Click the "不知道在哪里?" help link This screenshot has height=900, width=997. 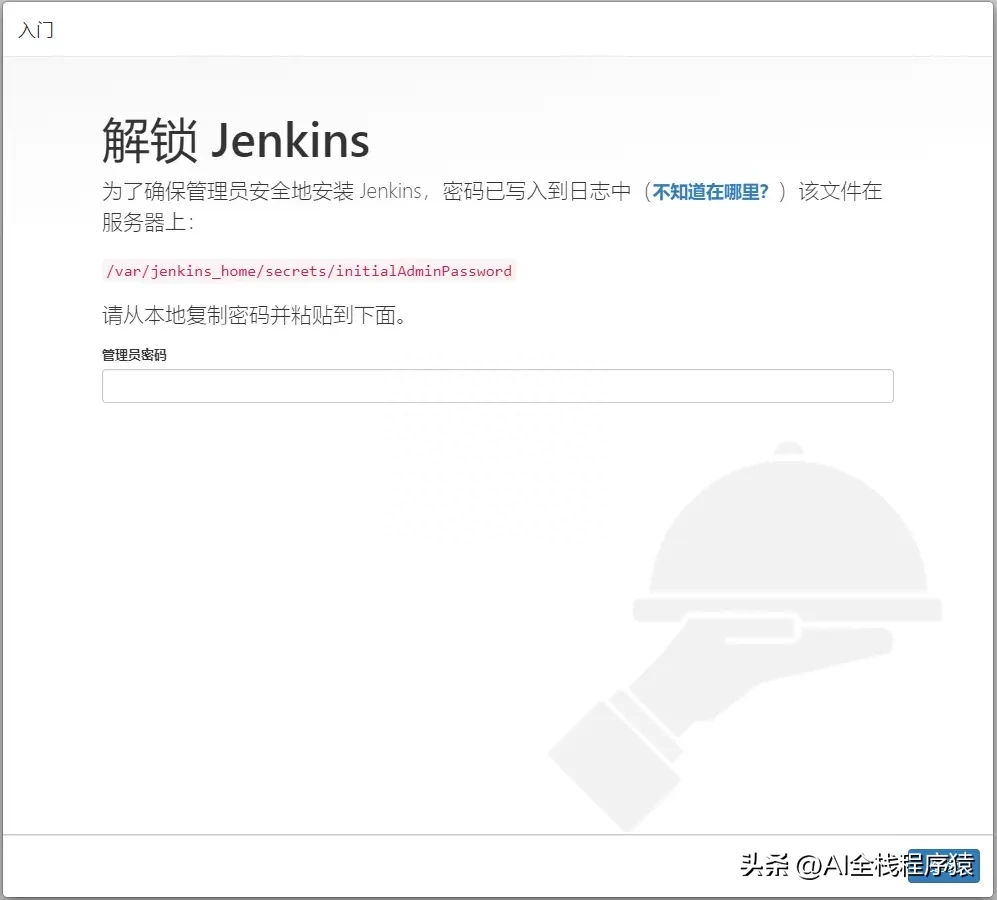point(711,192)
